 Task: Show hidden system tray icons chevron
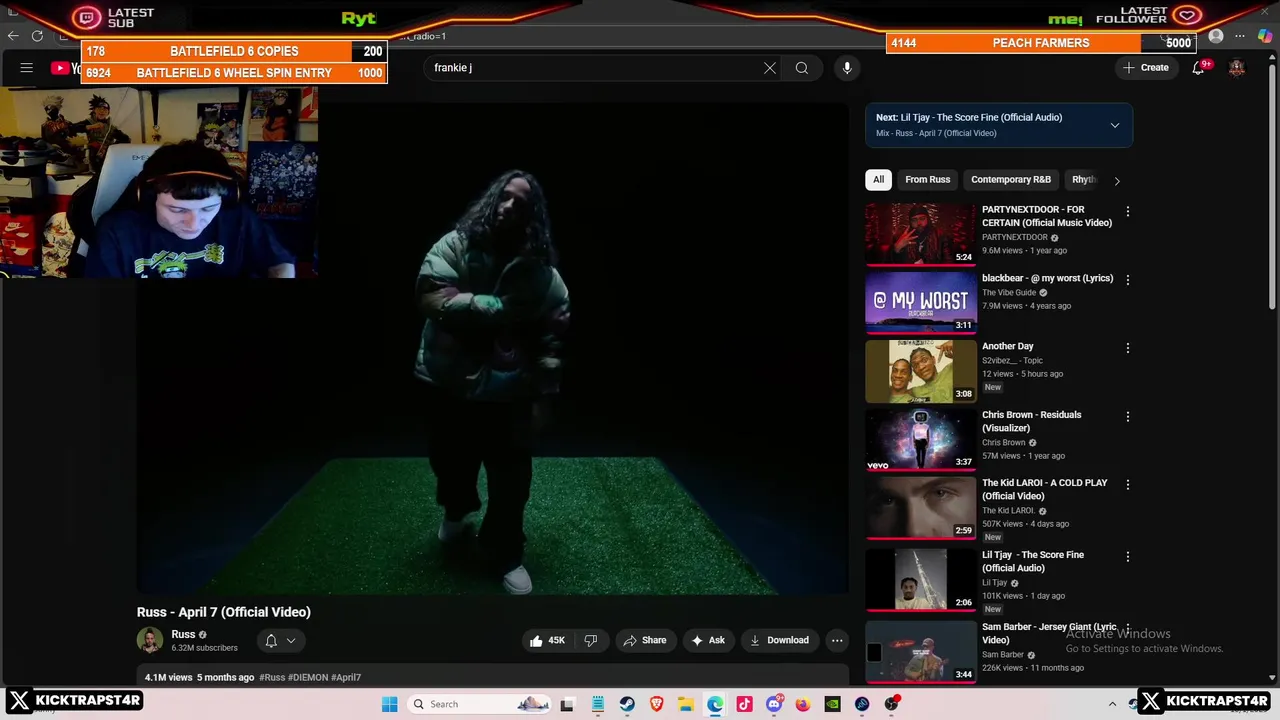coord(1112,704)
